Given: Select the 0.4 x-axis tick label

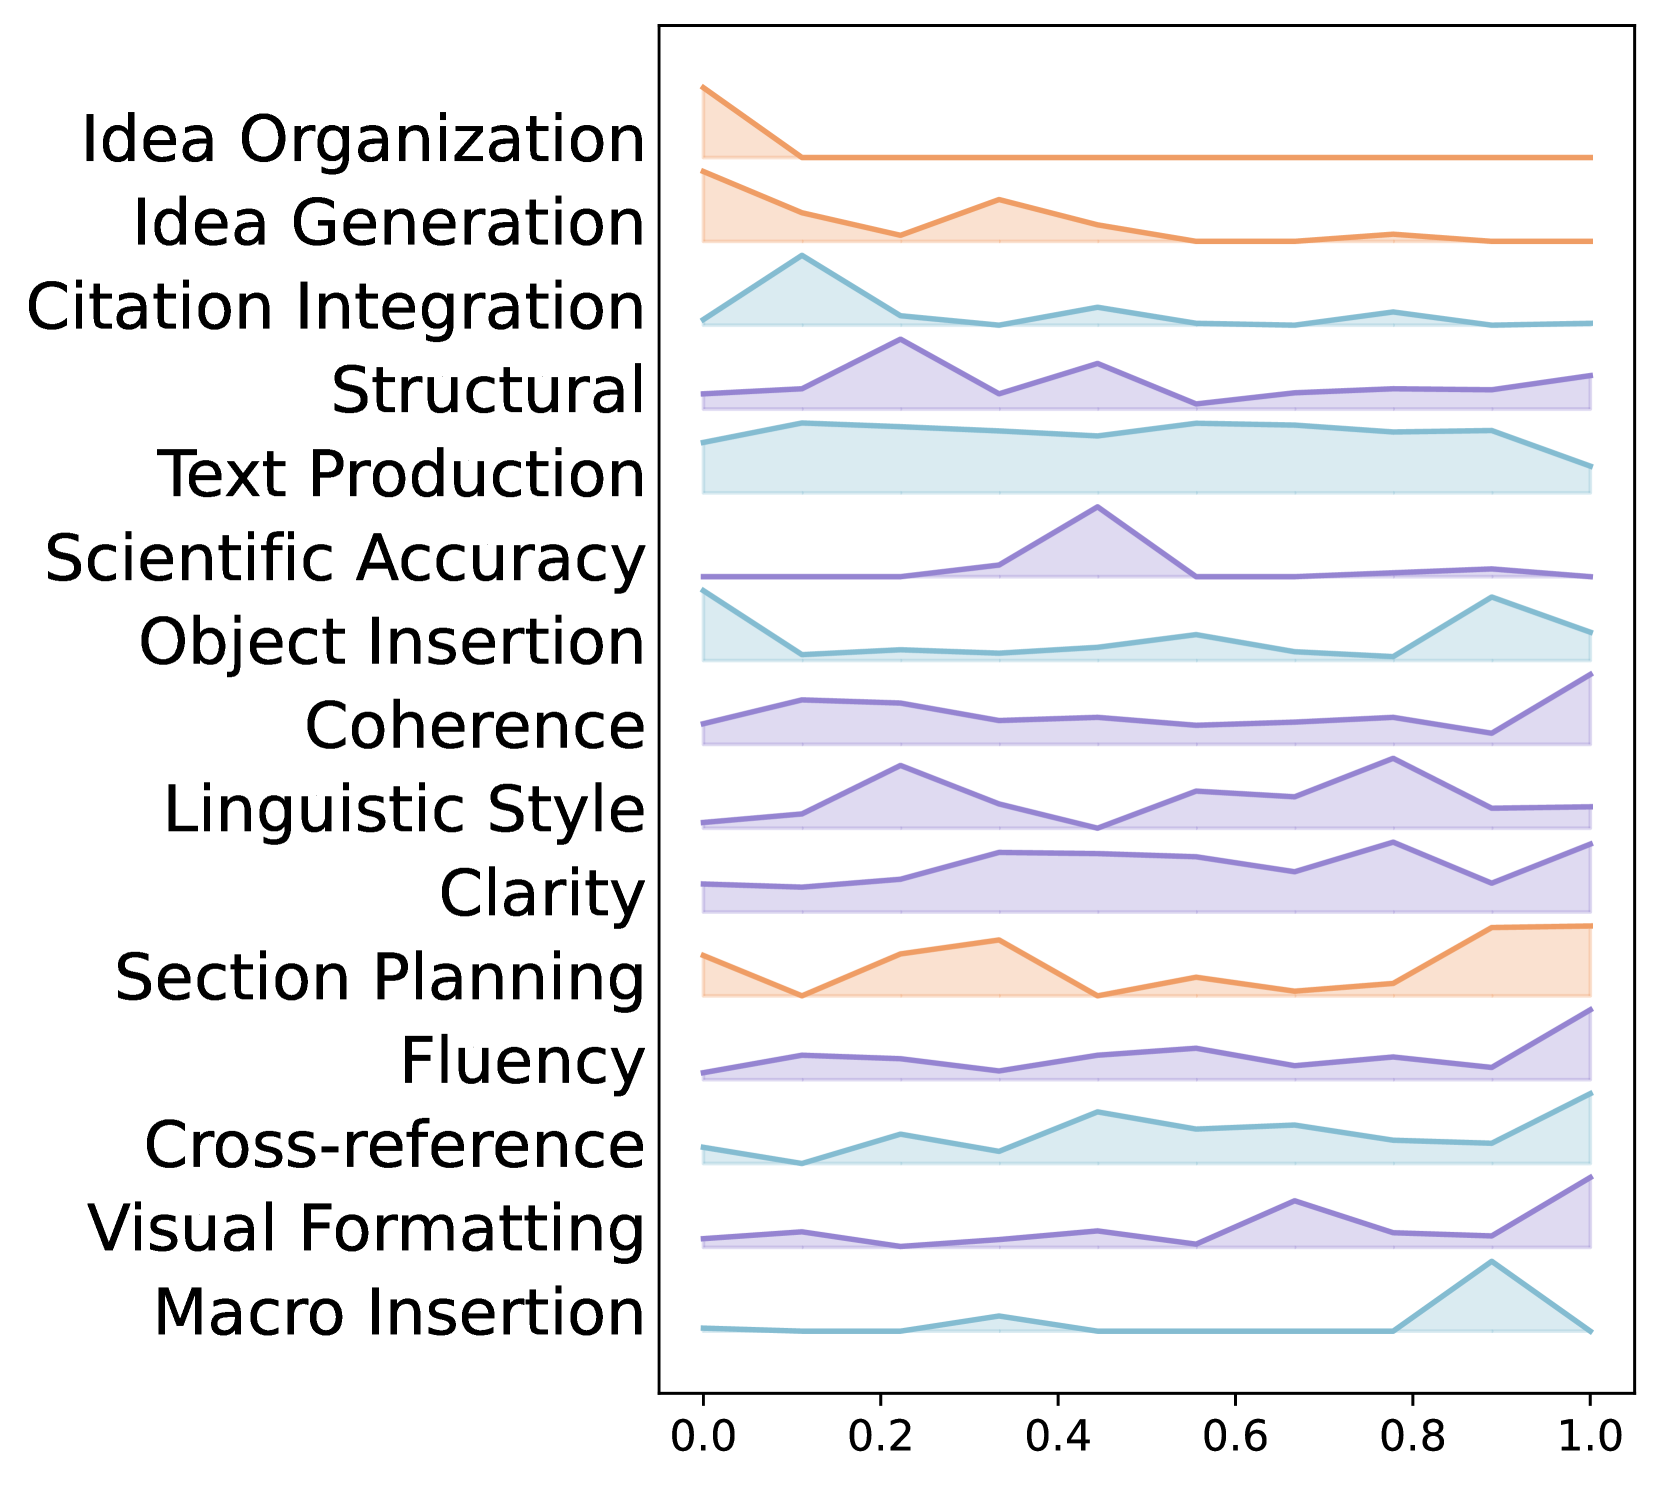Looking at the screenshot, I should [x=1058, y=1437].
